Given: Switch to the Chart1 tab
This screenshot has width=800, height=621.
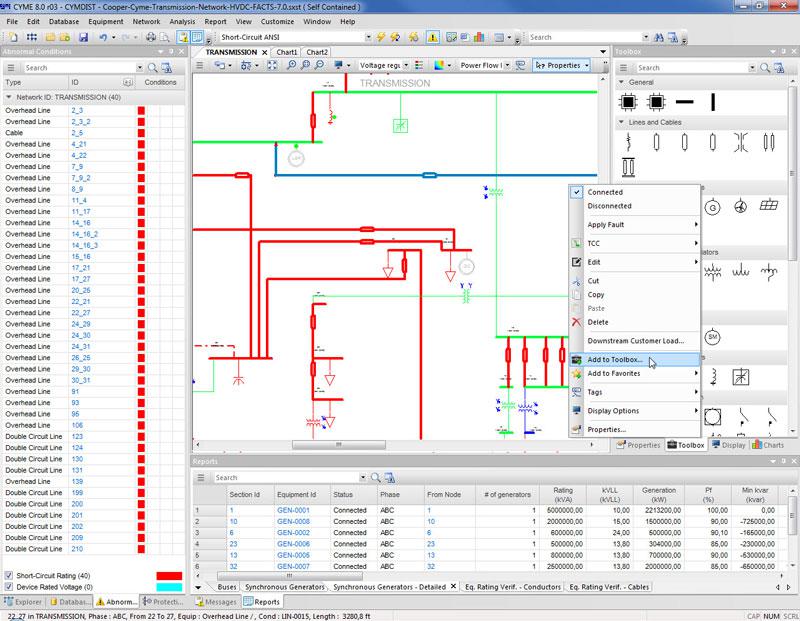Looking at the screenshot, I should click(x=288, y=52).
